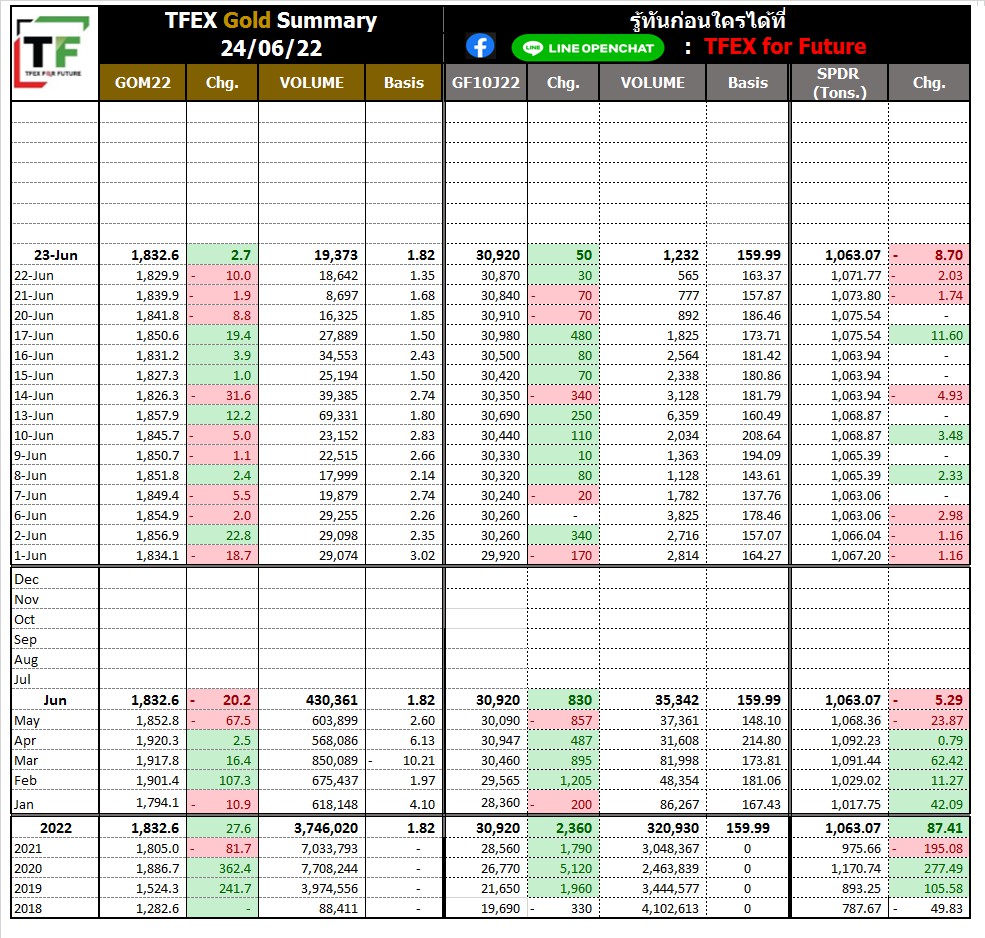Screen dimensions: 985x938
Task: Click the 2022 yearly row label
Action: click(x=55, y=828)
